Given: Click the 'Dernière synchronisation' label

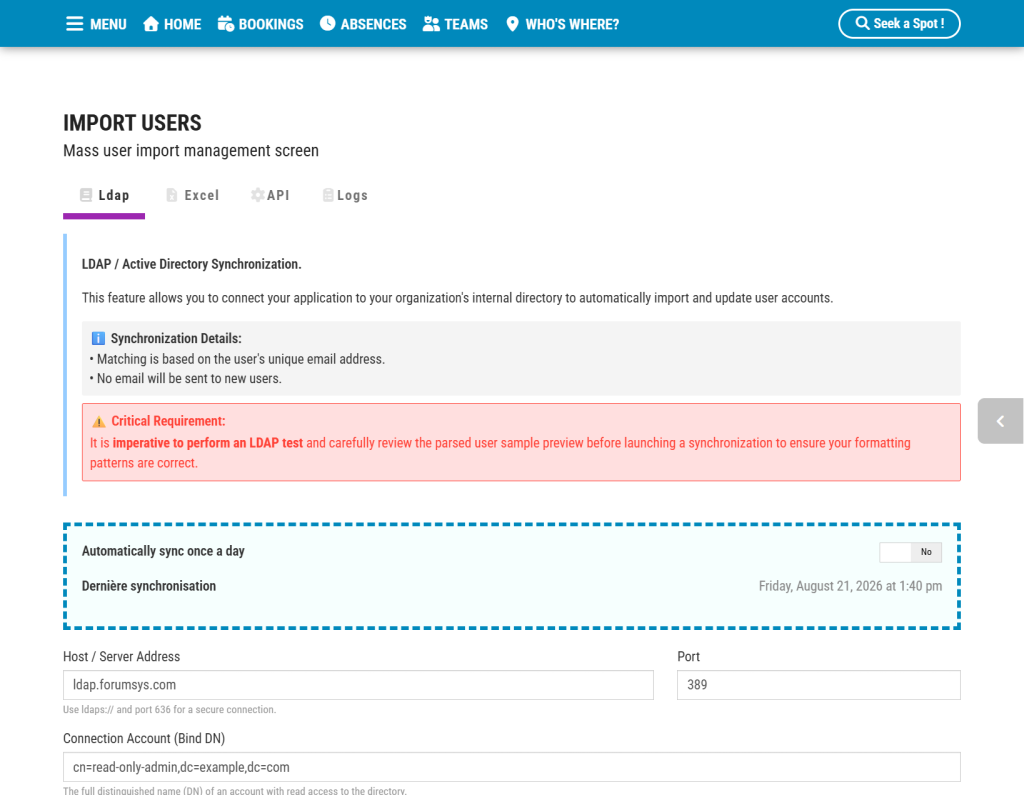Looking at the screenshot, I should tap(149, 586).
